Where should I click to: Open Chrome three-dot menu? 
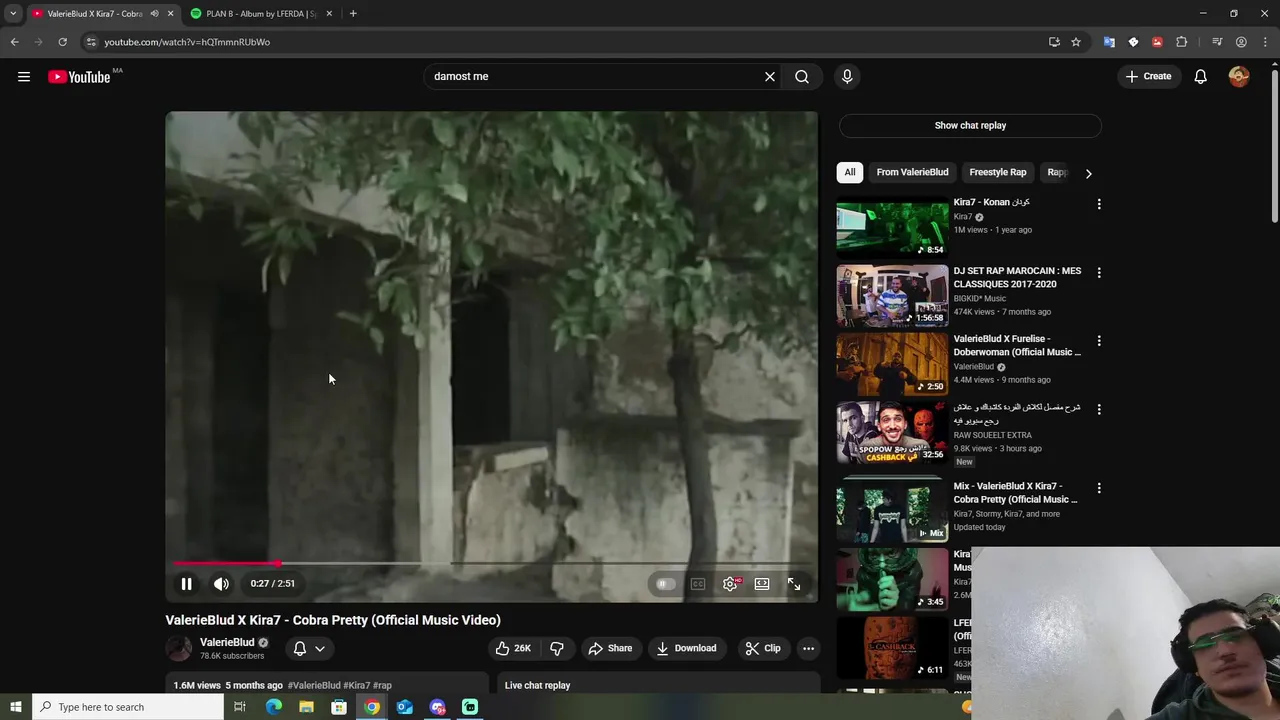1265,42
